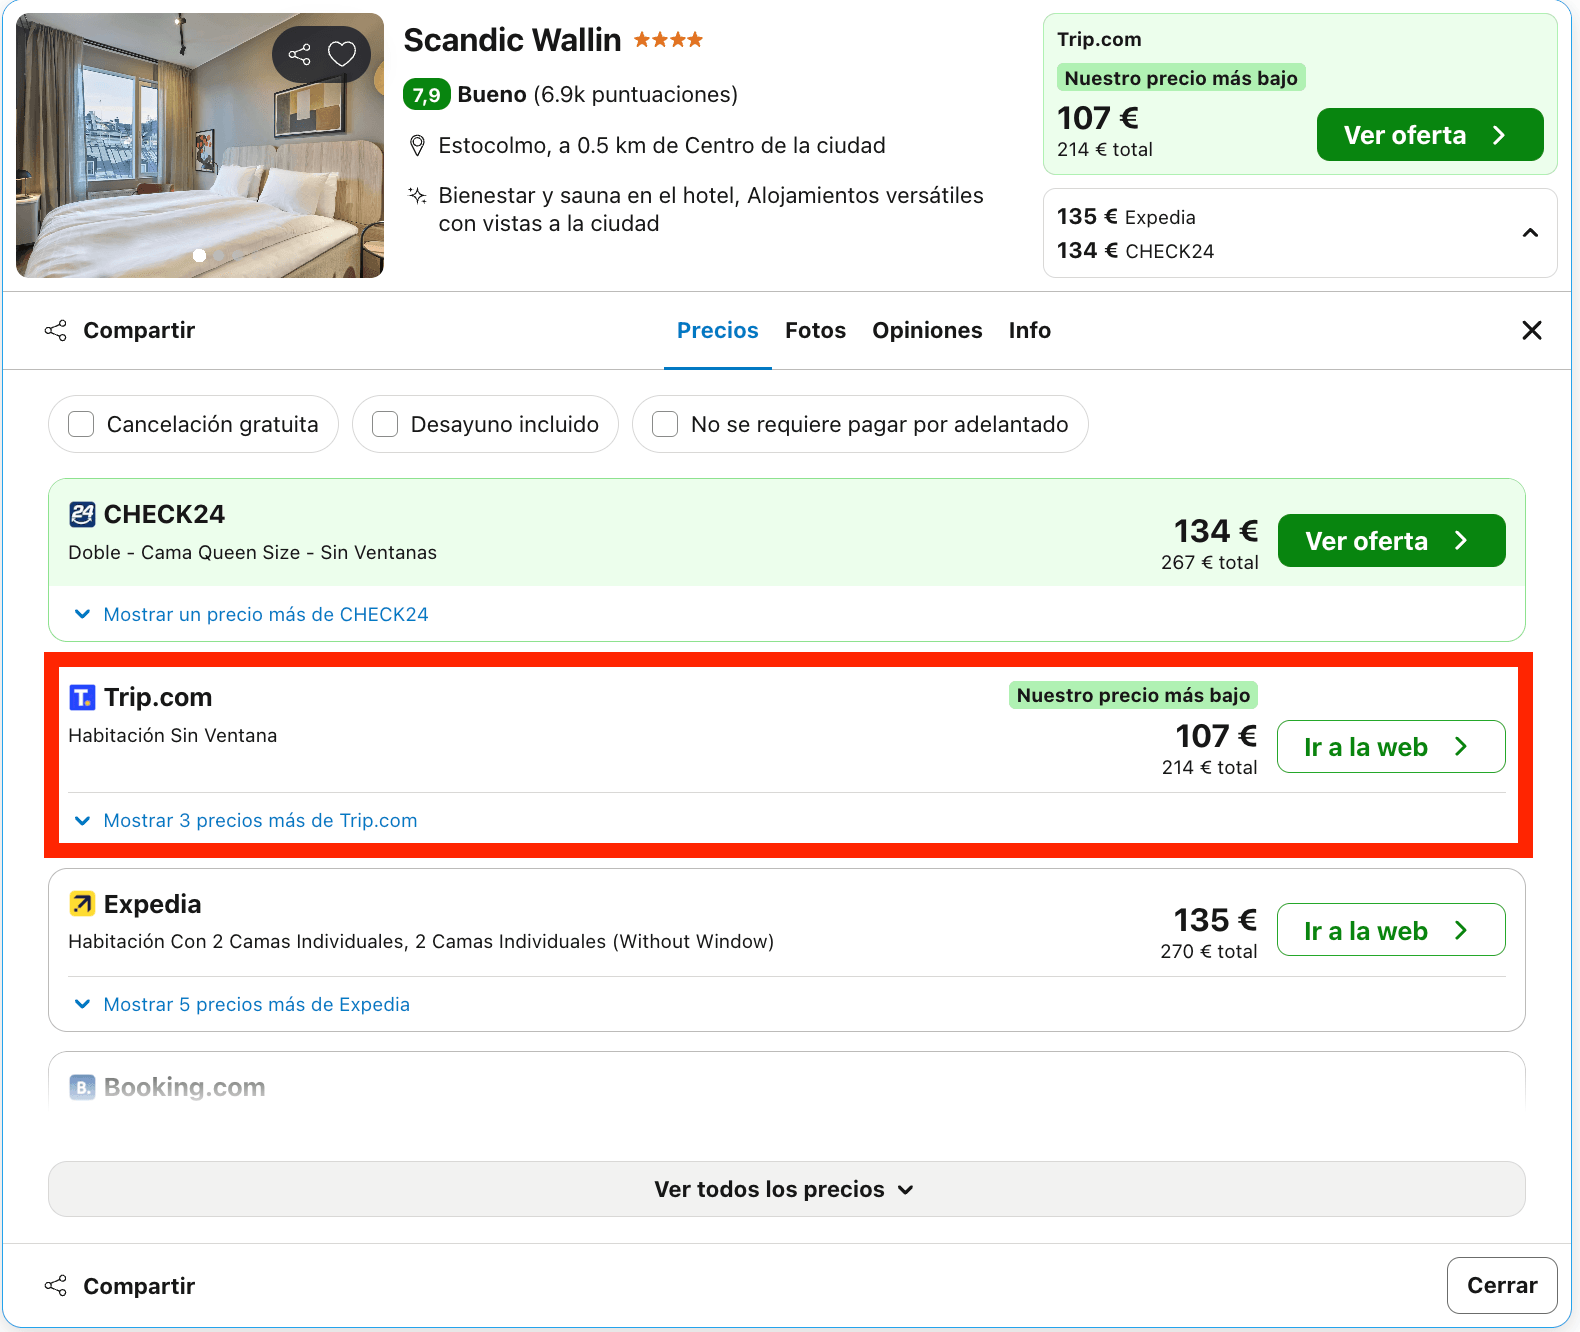Click top Compartir link
Image resolution: width=1580 pixels, height=1332 pixels.
click(139, 330)
